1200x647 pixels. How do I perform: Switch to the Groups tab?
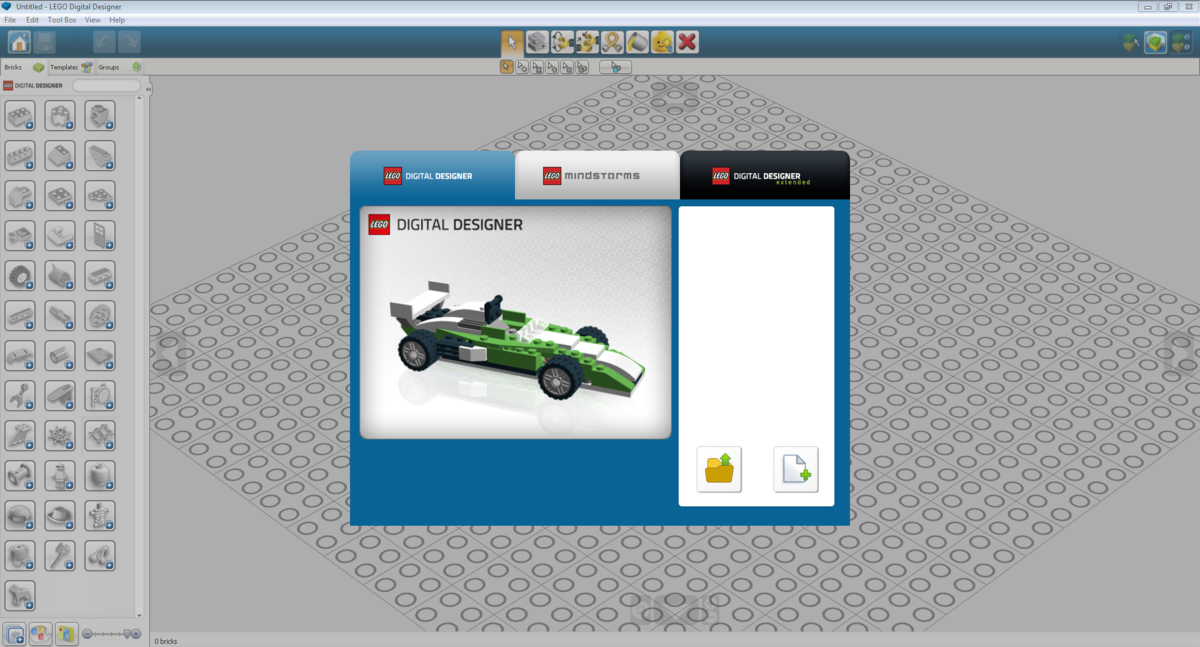coord(119,67)
